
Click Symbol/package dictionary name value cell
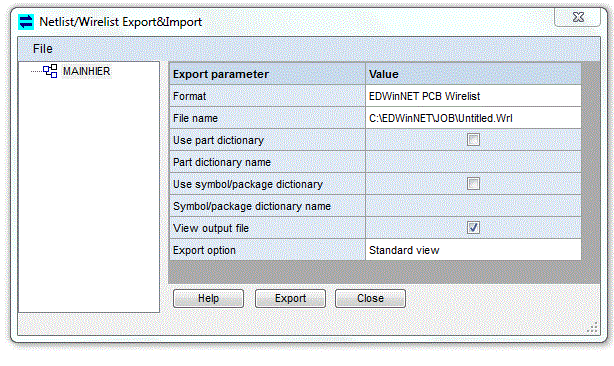pyautogui.click(x=473, y=206)
